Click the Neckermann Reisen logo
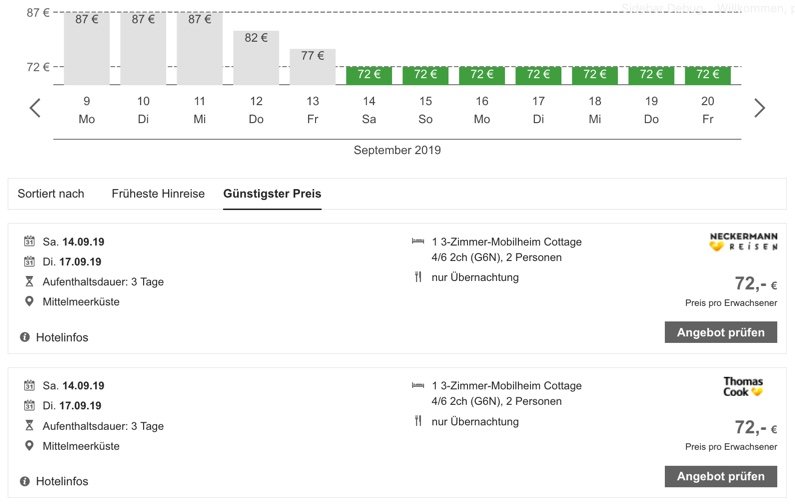Image resolution: width=795 pixels, height=504 pixels. click(x=743, y=242)
